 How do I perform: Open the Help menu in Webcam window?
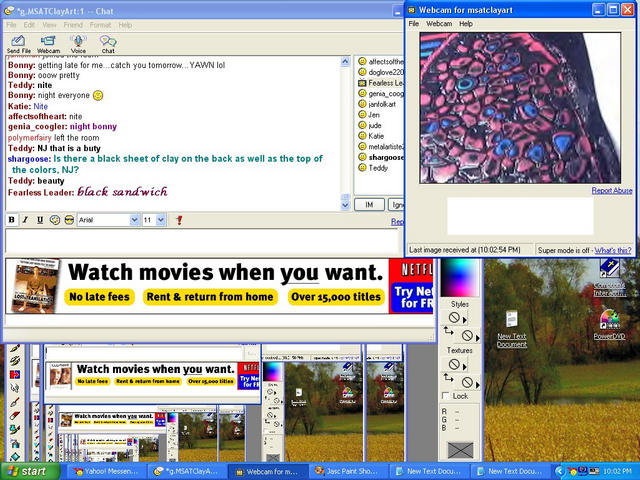tap(466, 24)
